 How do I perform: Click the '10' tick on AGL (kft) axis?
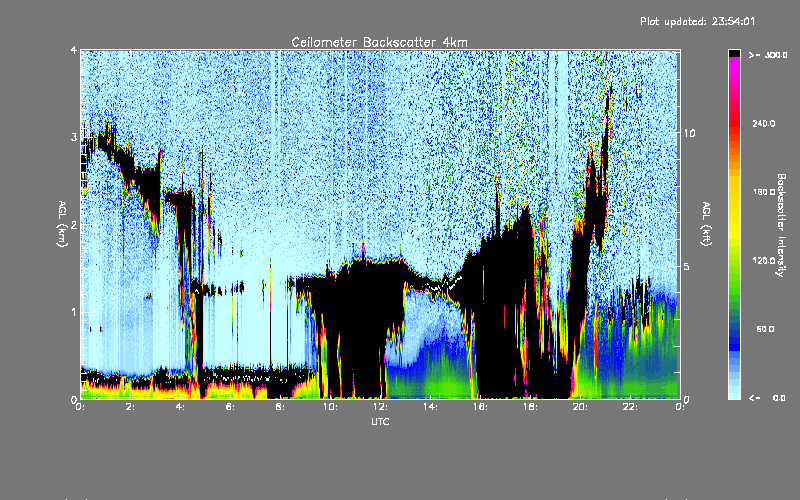click(689, 133)
